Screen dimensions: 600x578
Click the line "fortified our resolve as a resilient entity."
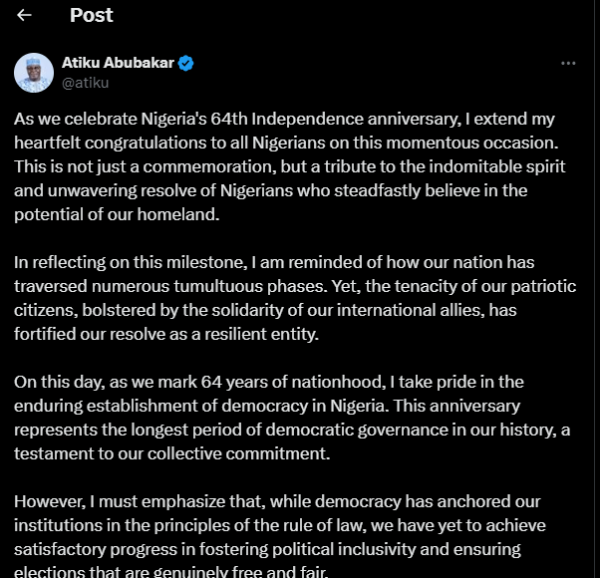(x=166, y=334)
